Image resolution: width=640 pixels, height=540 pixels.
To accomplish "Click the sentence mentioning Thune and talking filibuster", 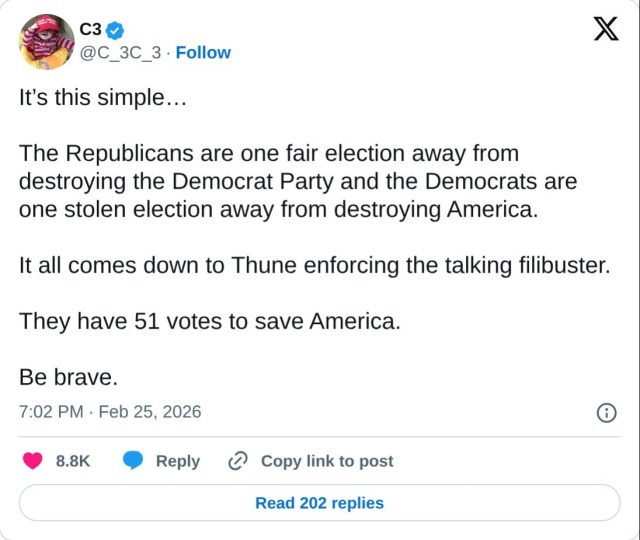I will [314, 266].
